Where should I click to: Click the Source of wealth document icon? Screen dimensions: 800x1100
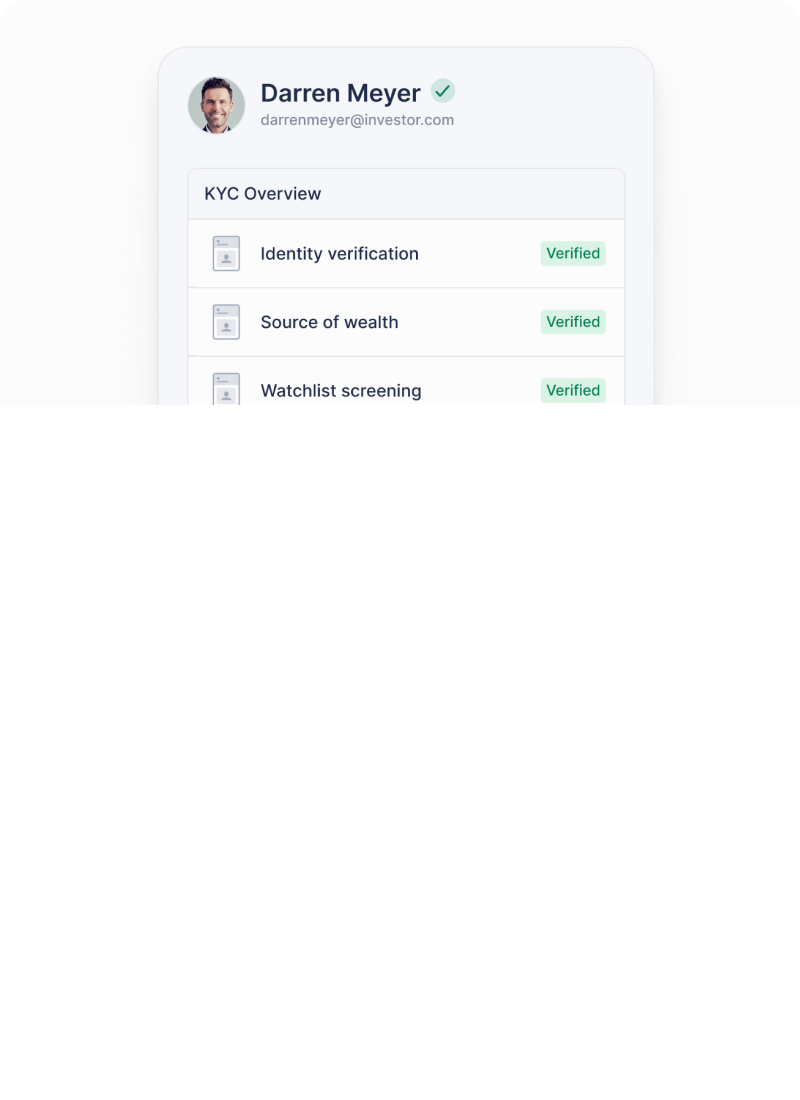tap(226, 322)
